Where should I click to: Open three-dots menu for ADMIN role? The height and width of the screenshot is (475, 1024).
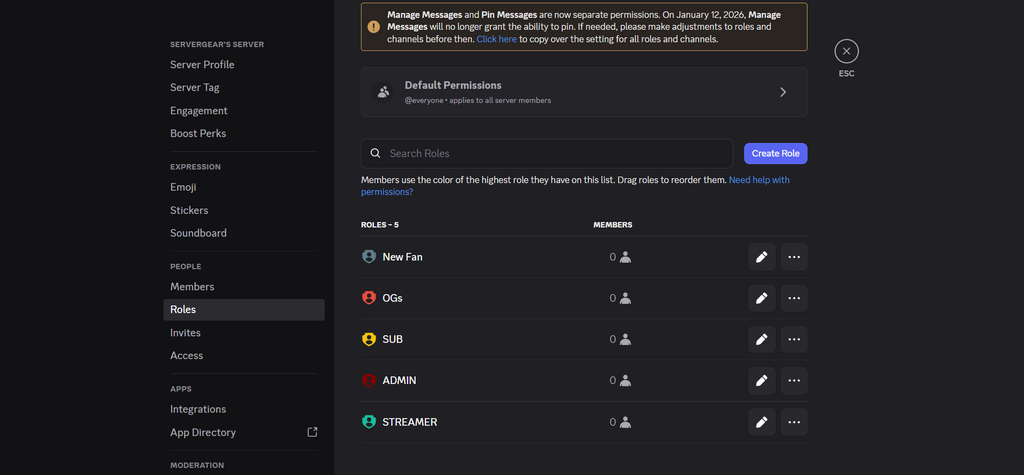tap(794, 380)
